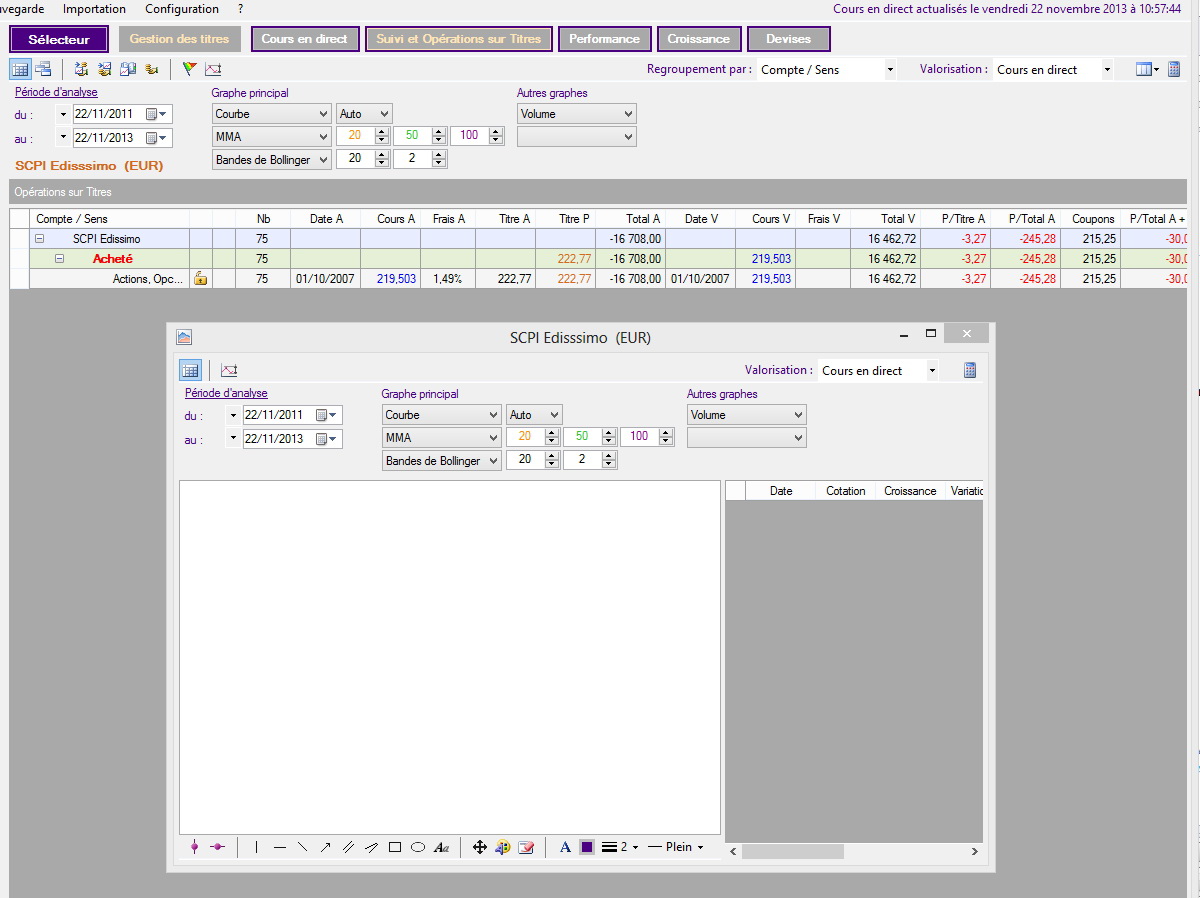Viewport: 1200px width, 898px height.
Task: Toggle table view in SCPI Edisssimo popup
Action: 190,370
